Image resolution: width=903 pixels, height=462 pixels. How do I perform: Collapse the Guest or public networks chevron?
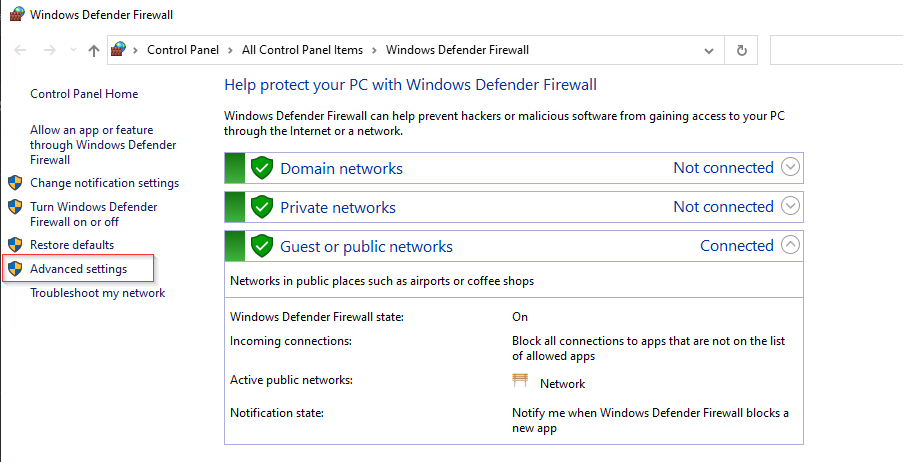tap(791, 245)
